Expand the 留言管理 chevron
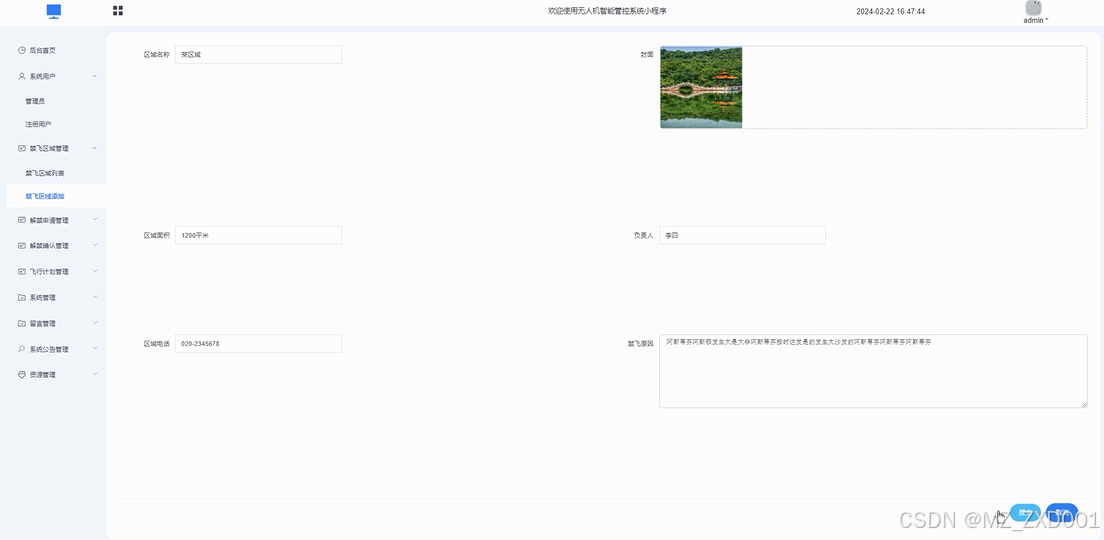Image resolution: width=1104 pixels, height=540 pixels. (x=95, y=323)
